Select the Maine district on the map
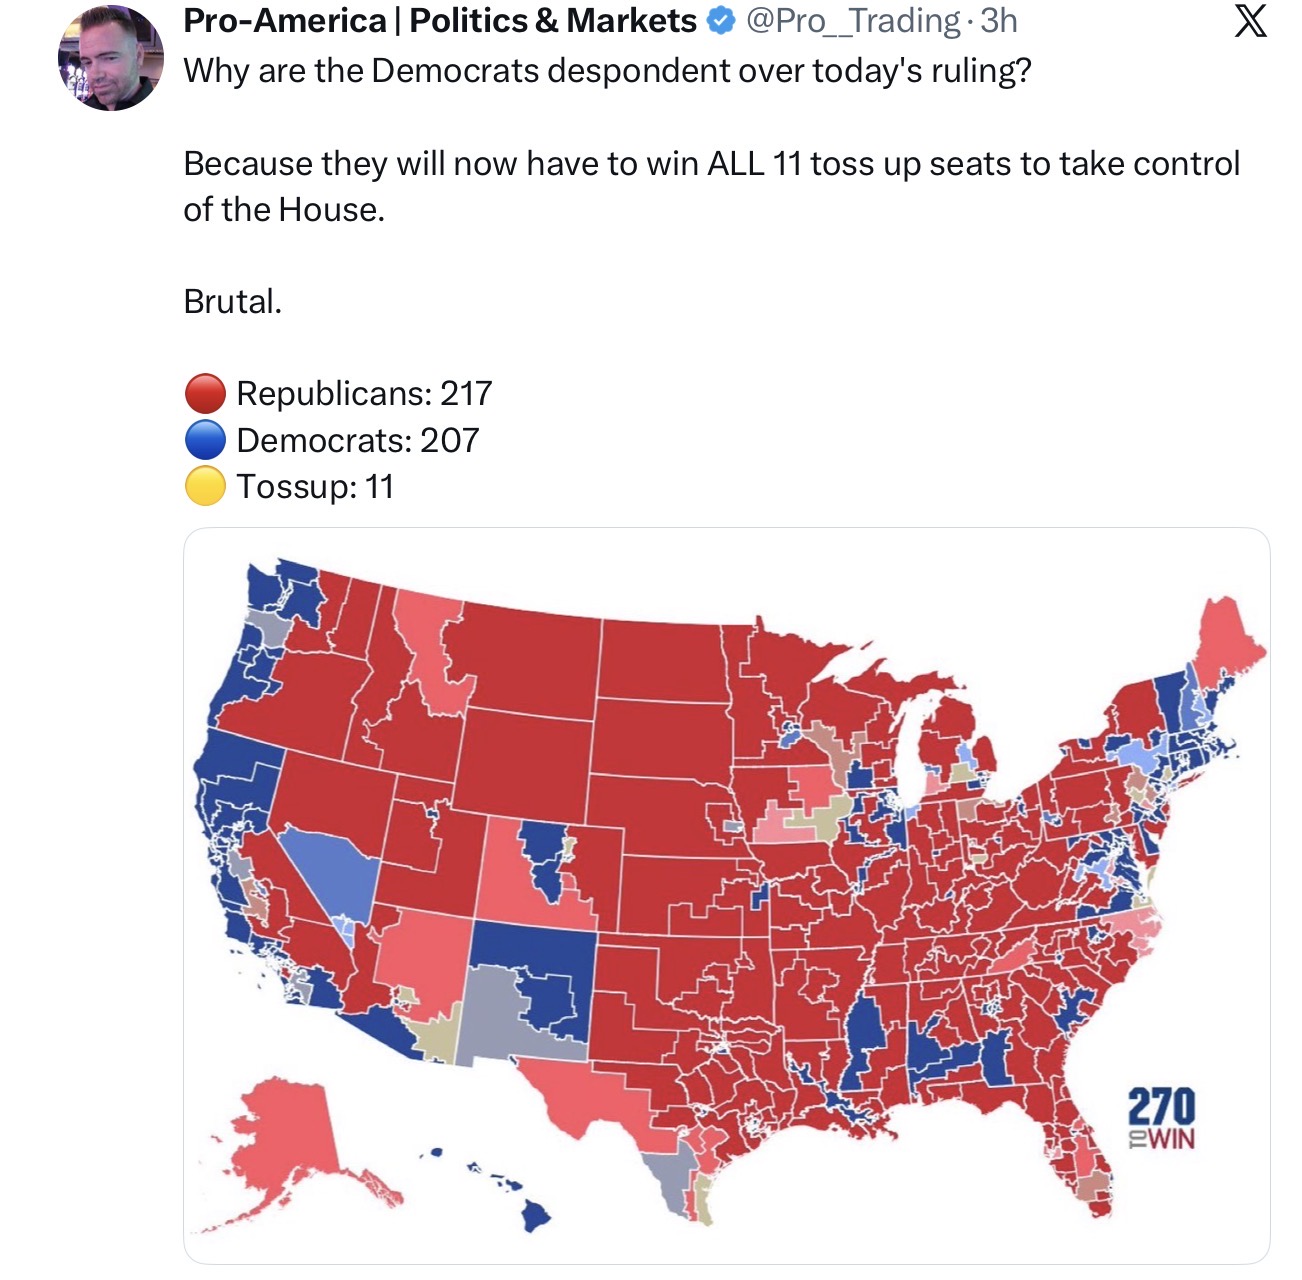The height and width of the screenshot is (1280, 1302). 1225,650
